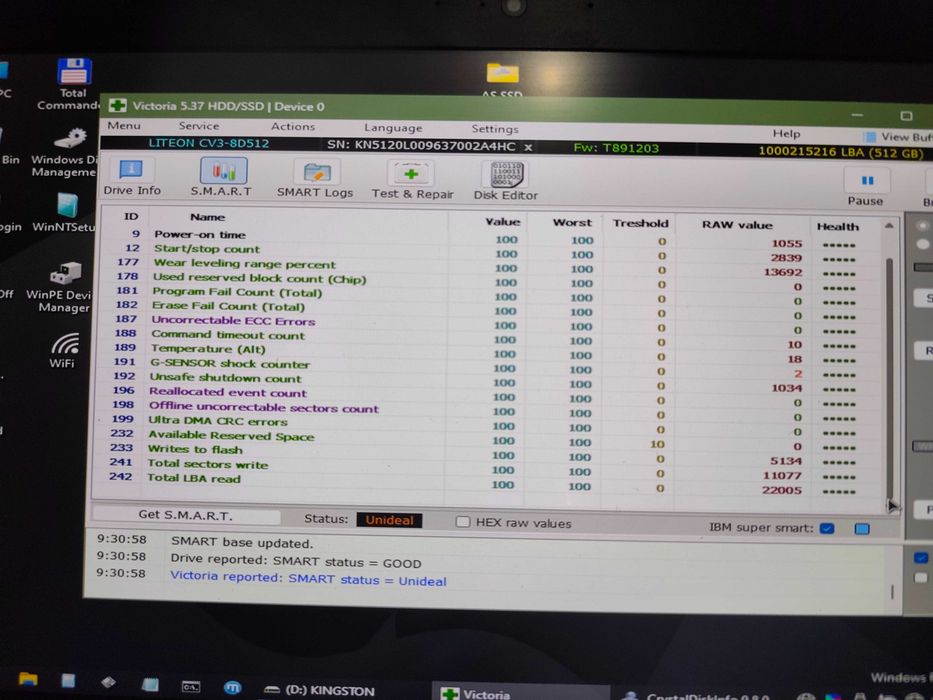Switch to CrystalDiskInfo in the taskbar

coord(696,696)
